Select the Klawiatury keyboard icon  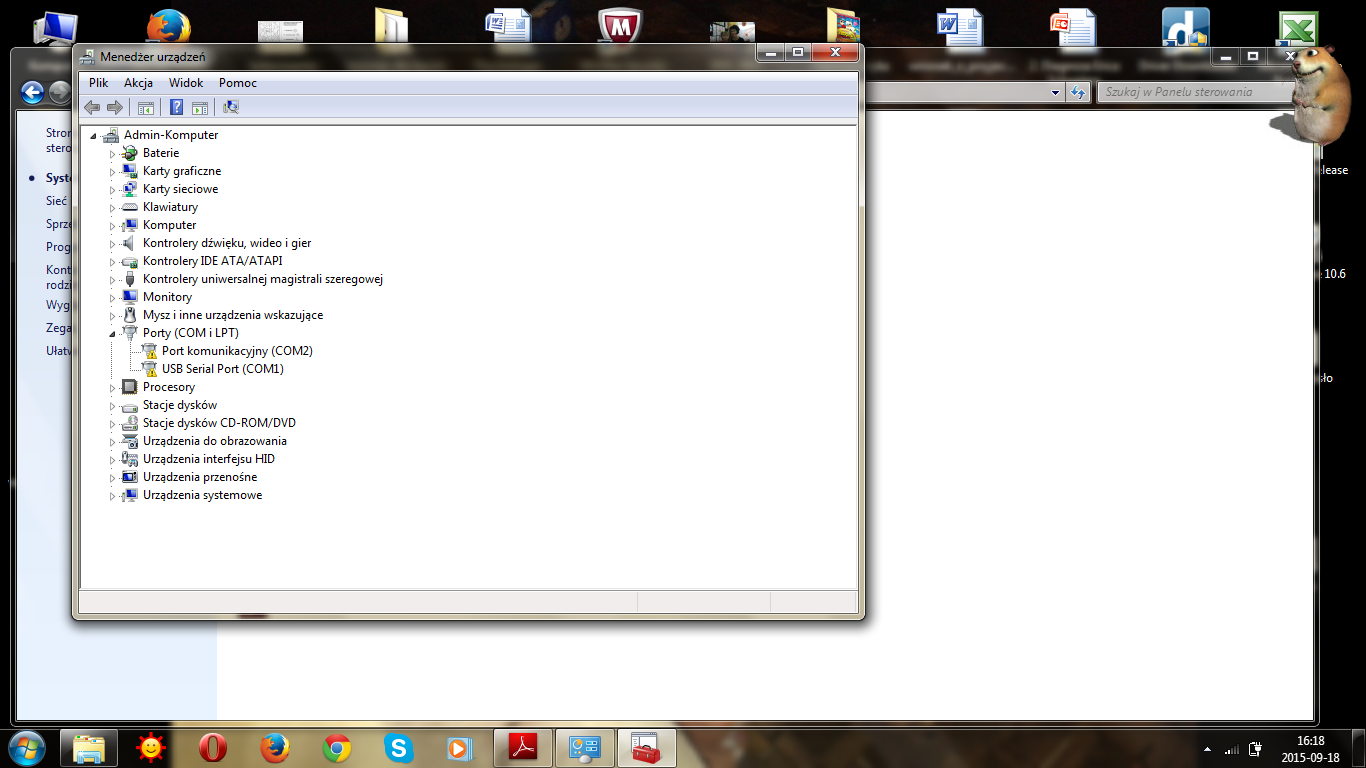tap(129, 207)
